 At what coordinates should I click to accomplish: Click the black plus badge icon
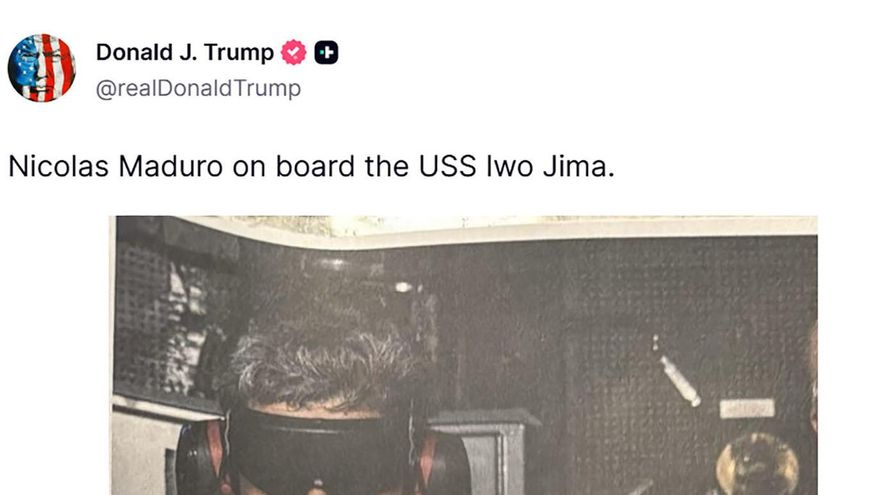tap(326, 53)
